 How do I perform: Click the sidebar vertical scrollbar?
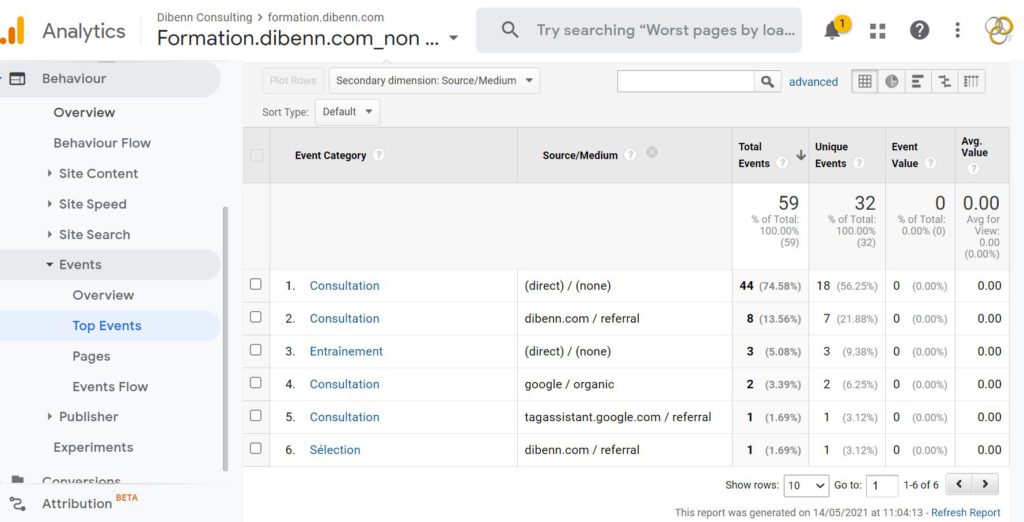click(x=226, y=339)
